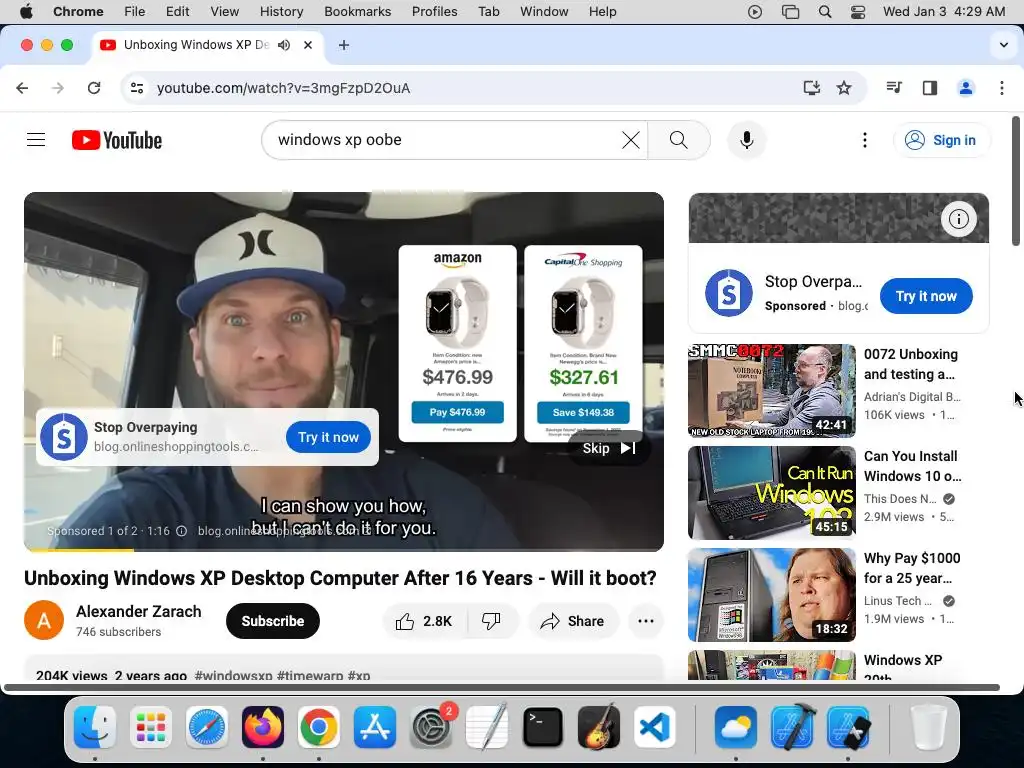The image size is (1024, 768).
Task: Go to the YouTube home logo
Action: [117, 140]
